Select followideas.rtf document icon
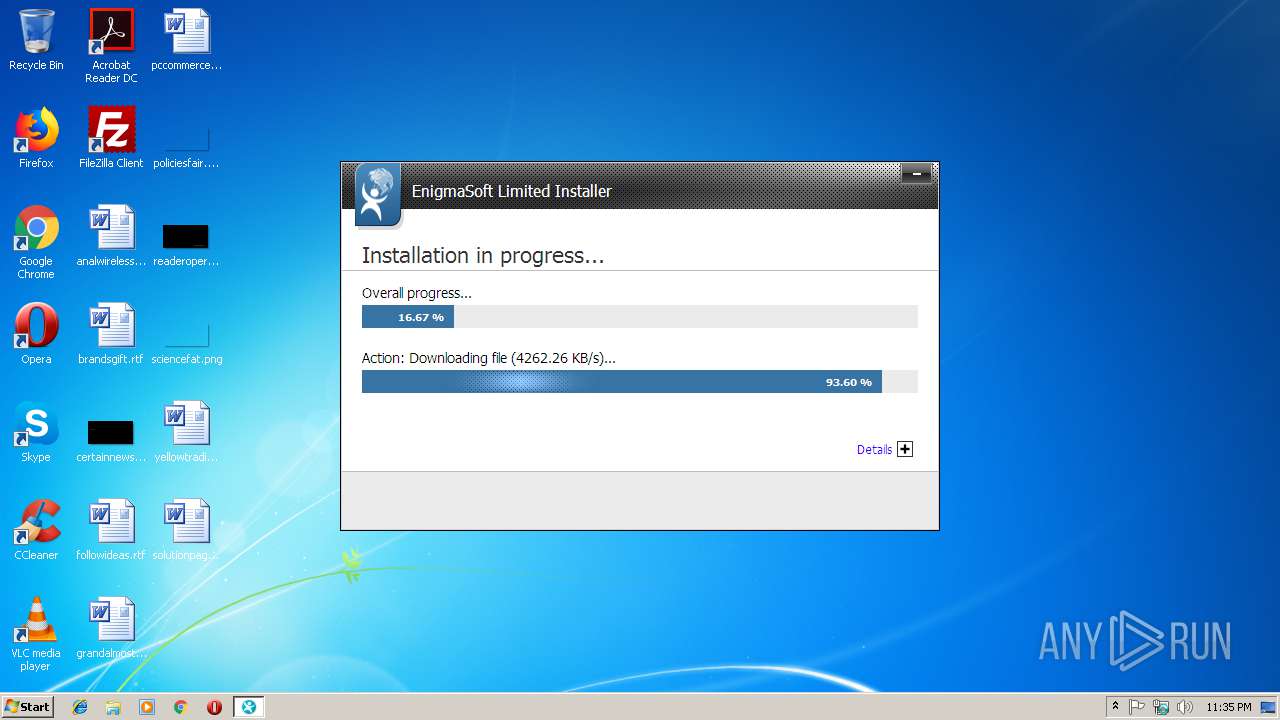This screenshot has width=1280, height=720. point(111,530)
